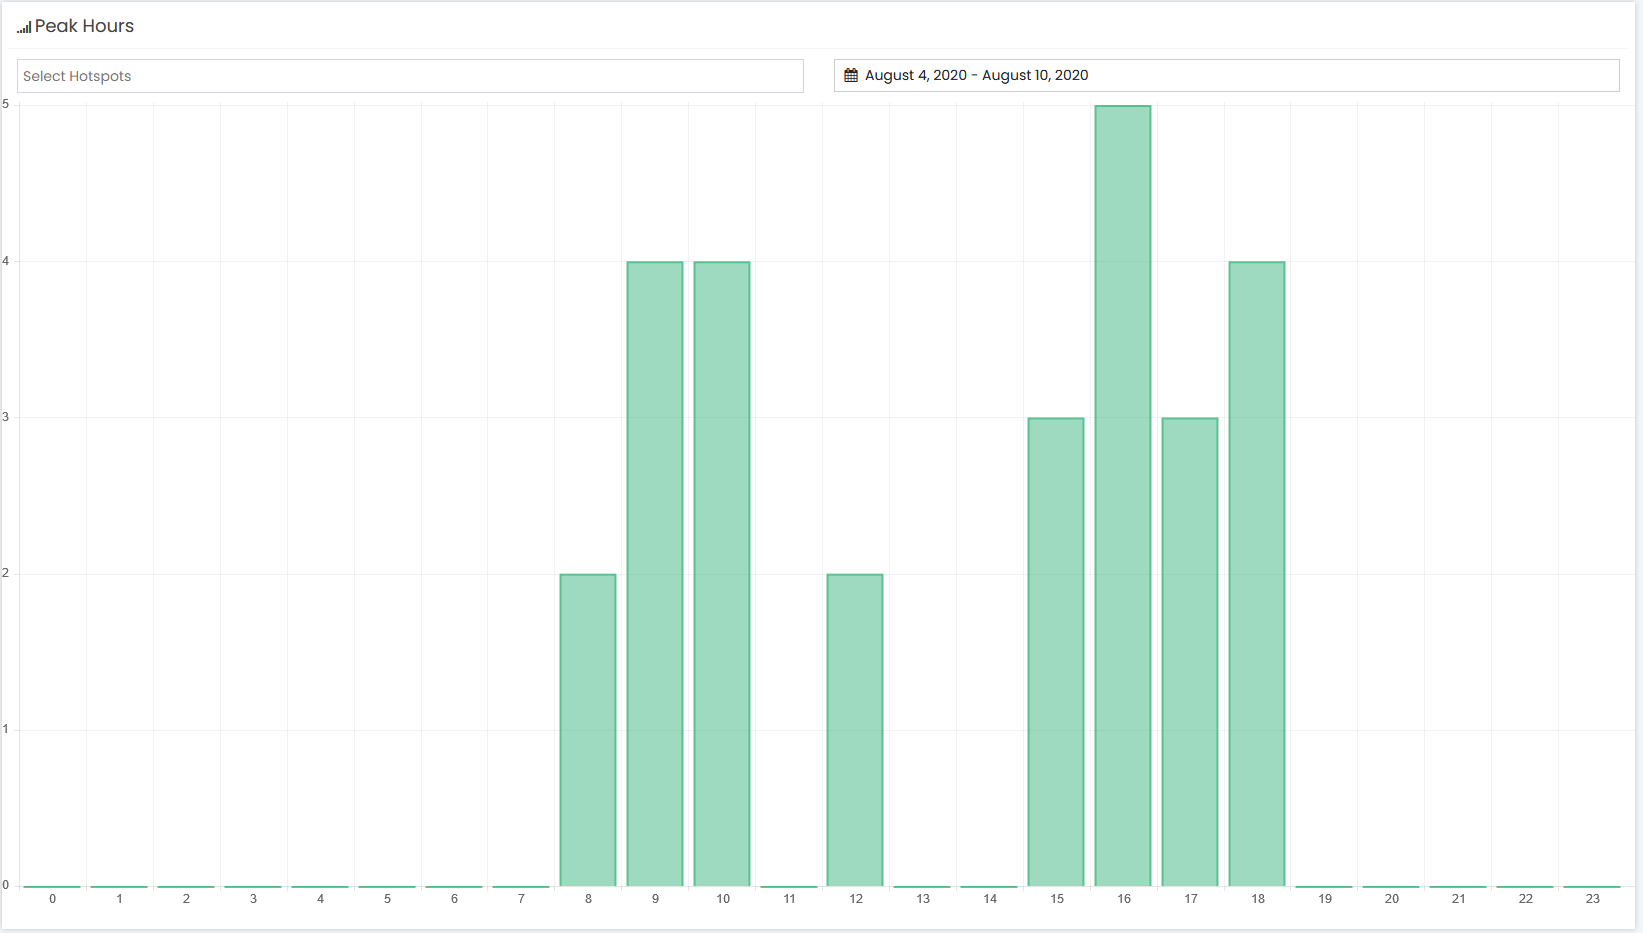The image size is (1643, 933).
Task: Click the bar for hour 12
Action: tap(855, 730)
